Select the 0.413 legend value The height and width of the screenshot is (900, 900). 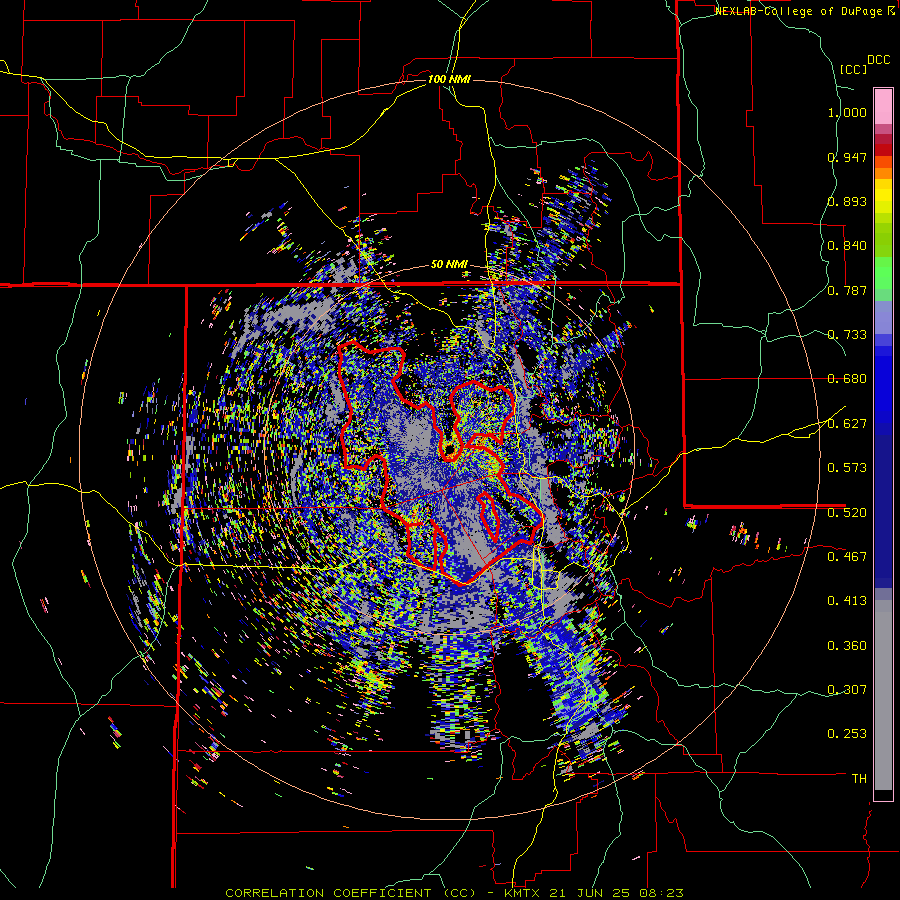847,601
